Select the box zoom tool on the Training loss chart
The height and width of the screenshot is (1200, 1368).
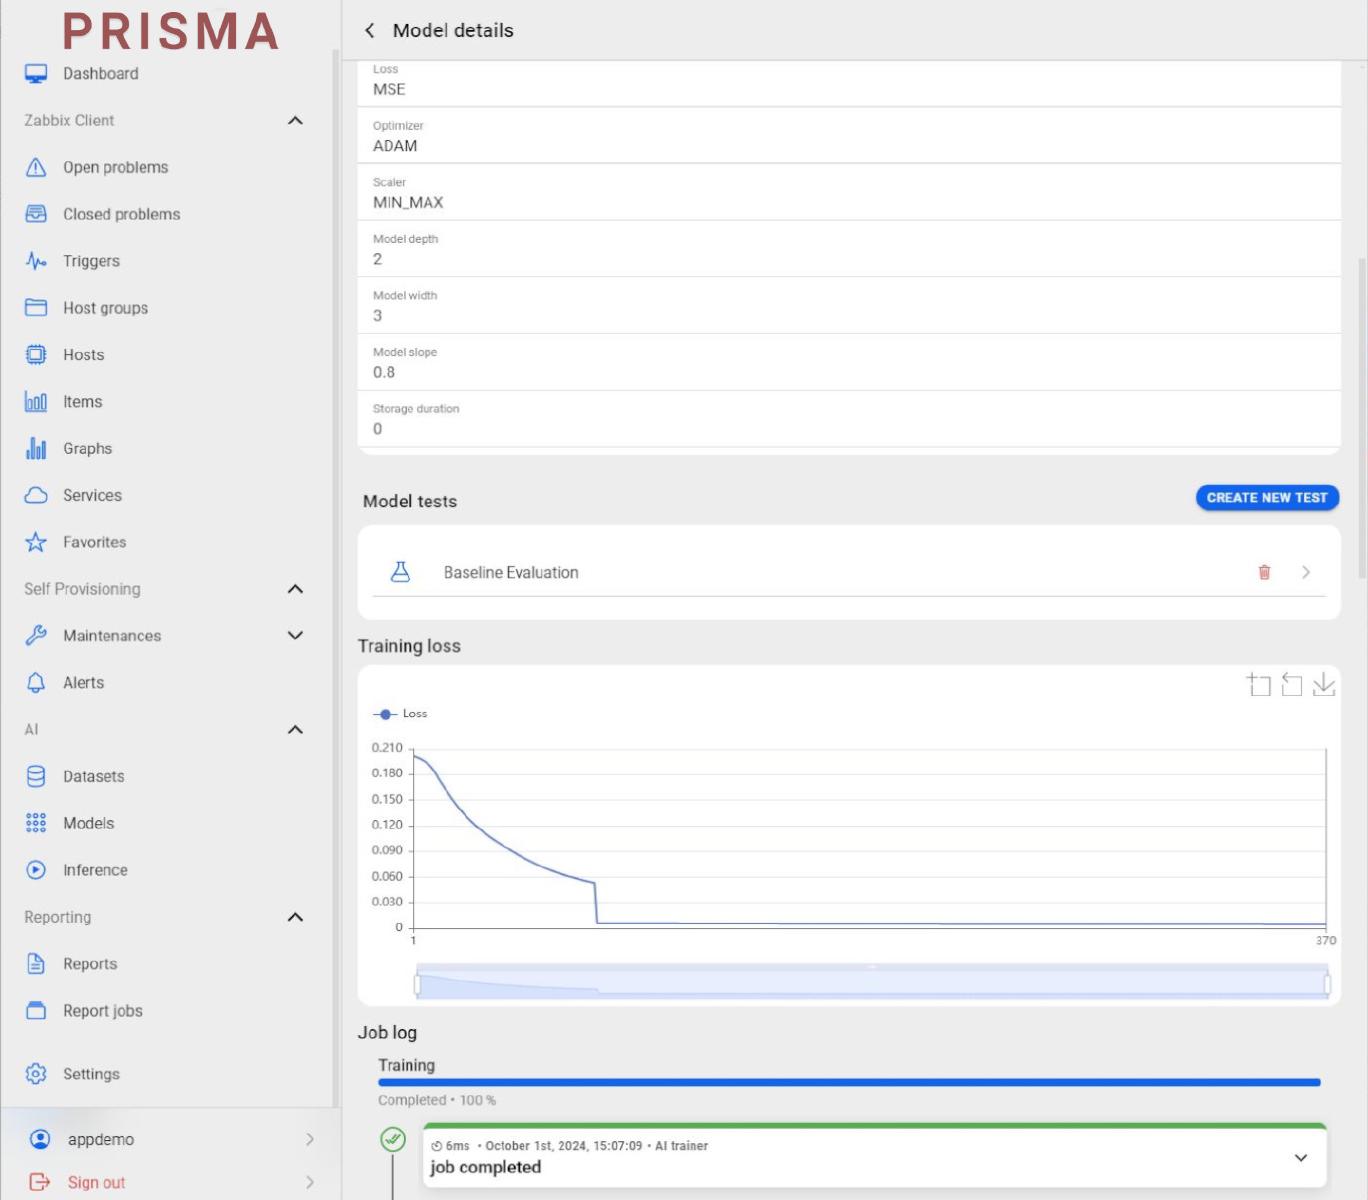point(1258,685)
